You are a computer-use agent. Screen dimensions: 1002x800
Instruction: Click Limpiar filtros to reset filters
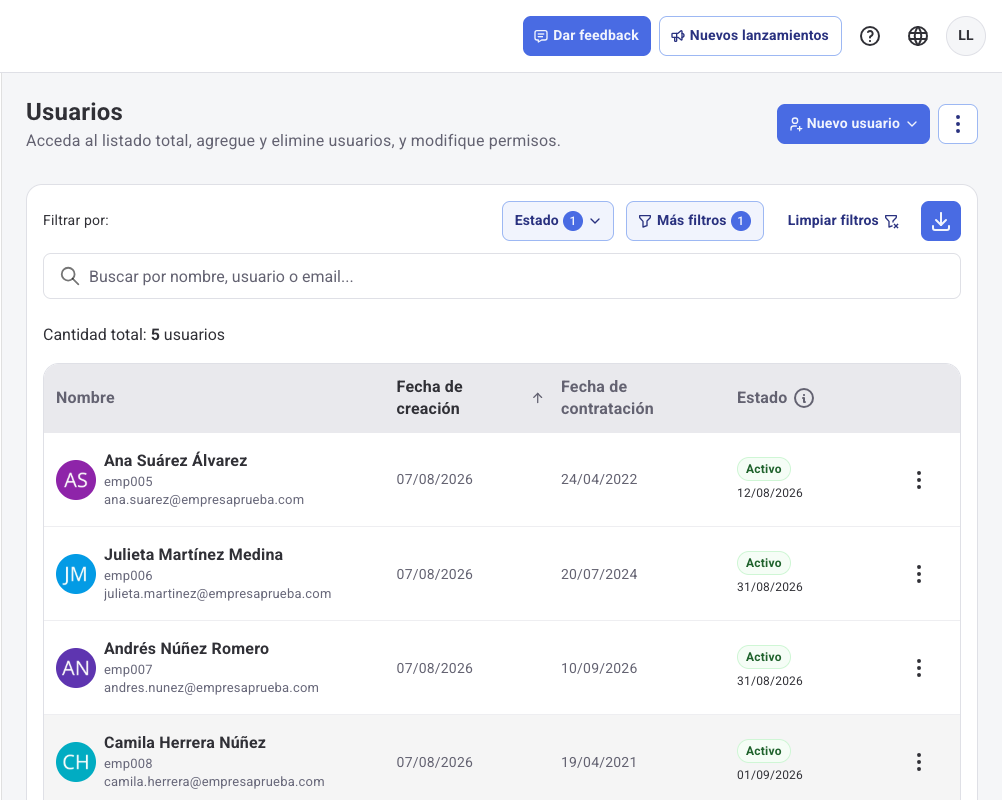coord(844,221)
